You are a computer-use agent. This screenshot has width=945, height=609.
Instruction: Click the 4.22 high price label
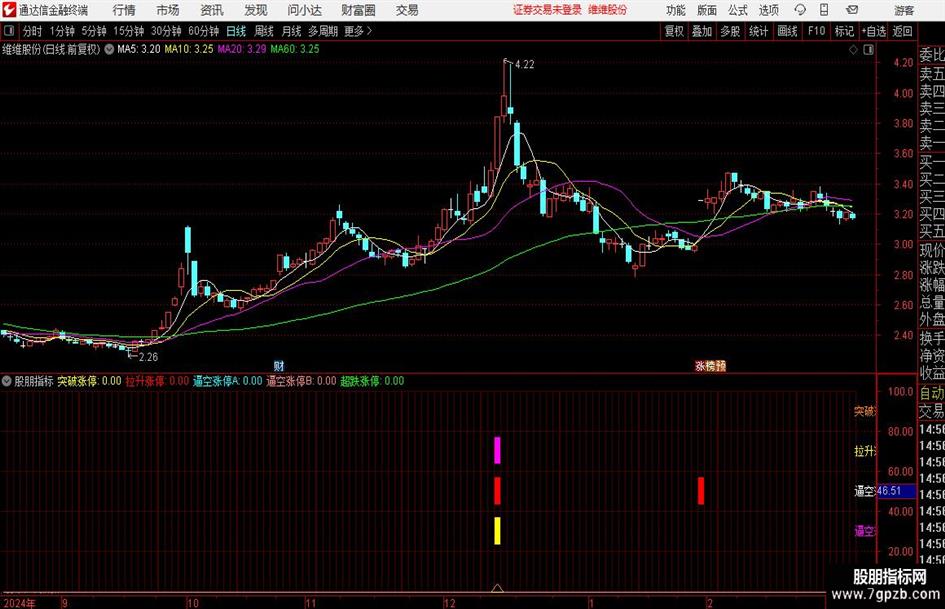pyautogui.click(x=524, y=65)
